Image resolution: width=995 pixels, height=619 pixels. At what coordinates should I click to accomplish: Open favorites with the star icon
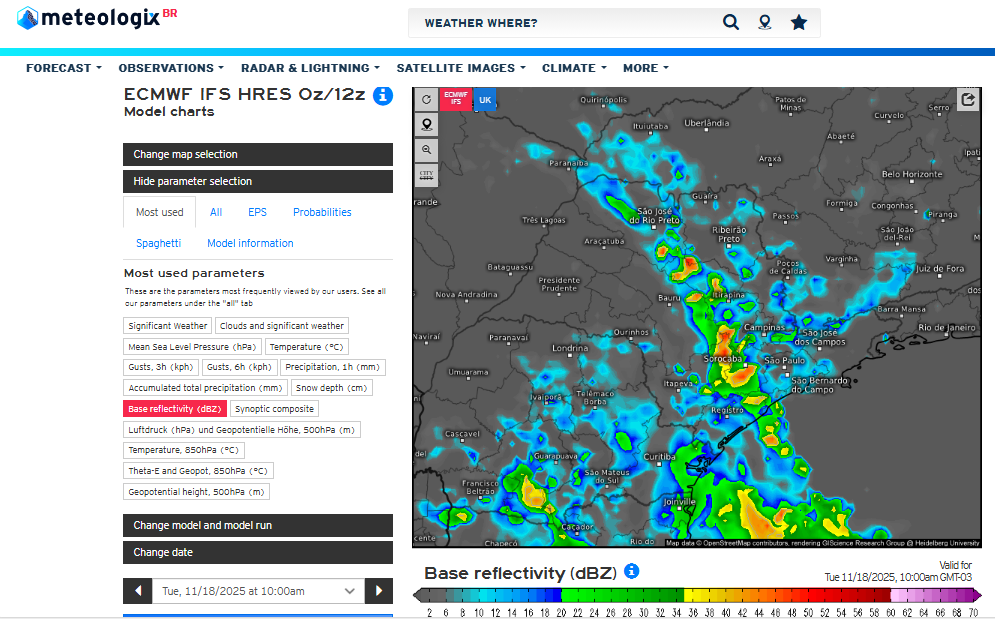(x=798, y=23)
